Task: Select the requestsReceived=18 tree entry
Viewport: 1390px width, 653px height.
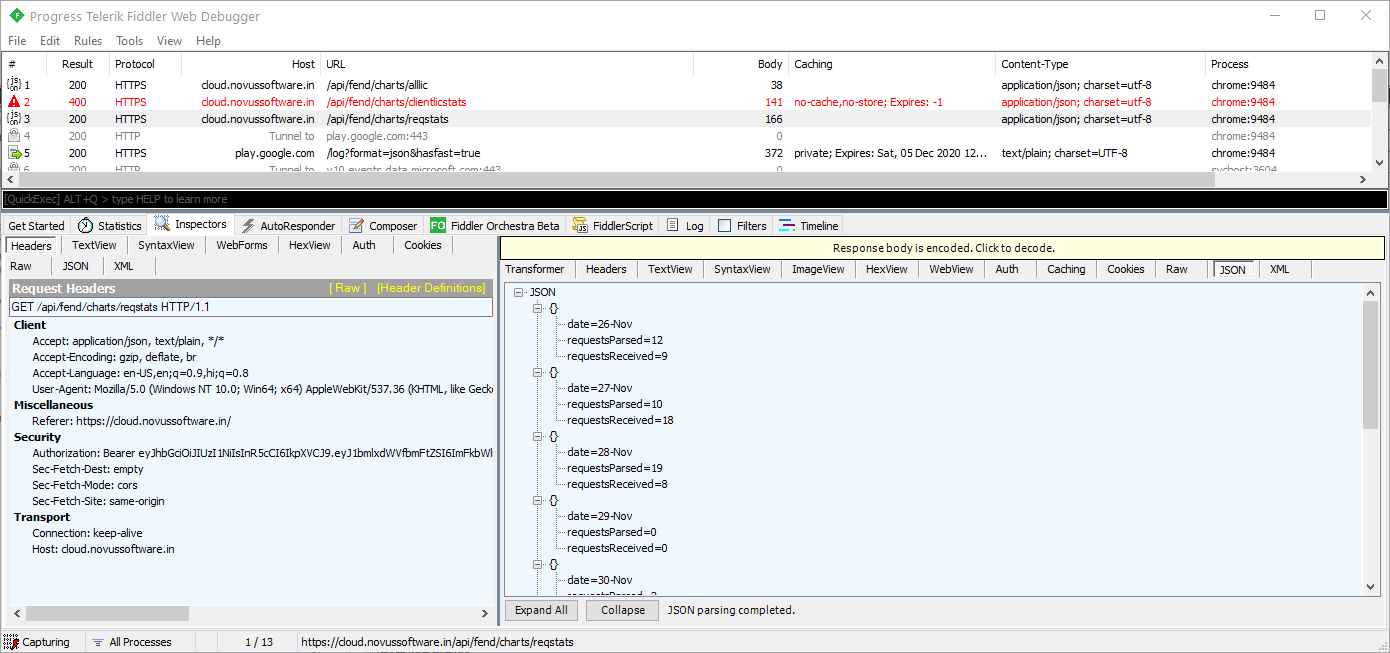Action: pos(620,420)
